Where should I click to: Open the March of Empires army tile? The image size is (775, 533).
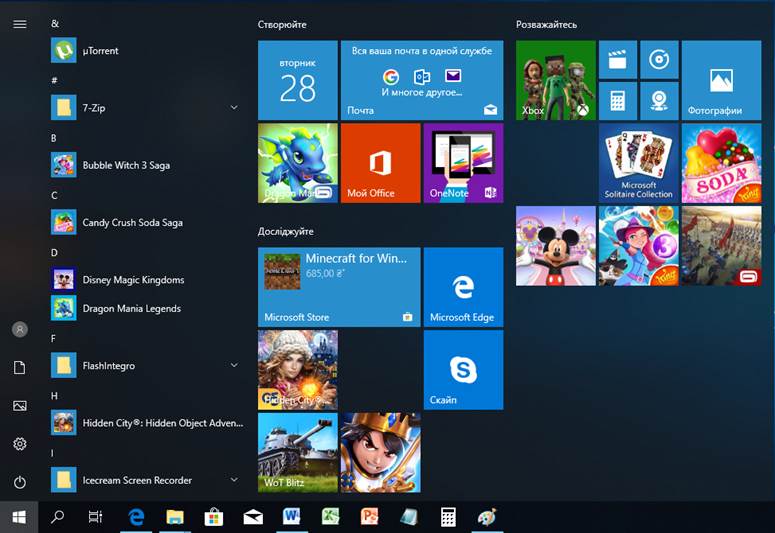point(721,246)
